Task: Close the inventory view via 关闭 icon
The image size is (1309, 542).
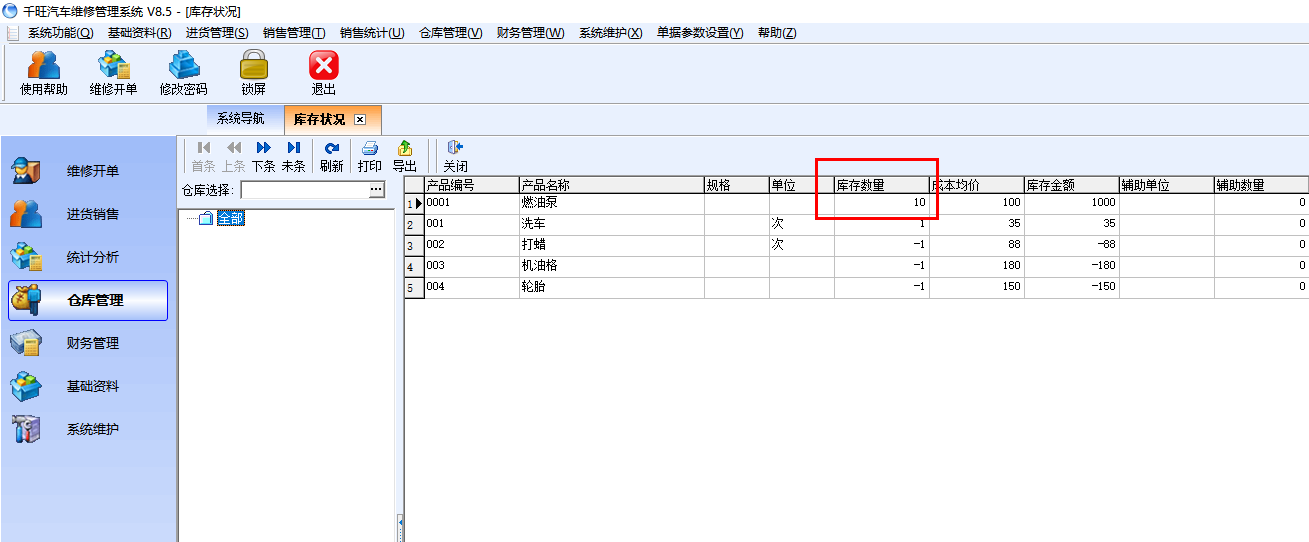Action: (x=455, y=157)
